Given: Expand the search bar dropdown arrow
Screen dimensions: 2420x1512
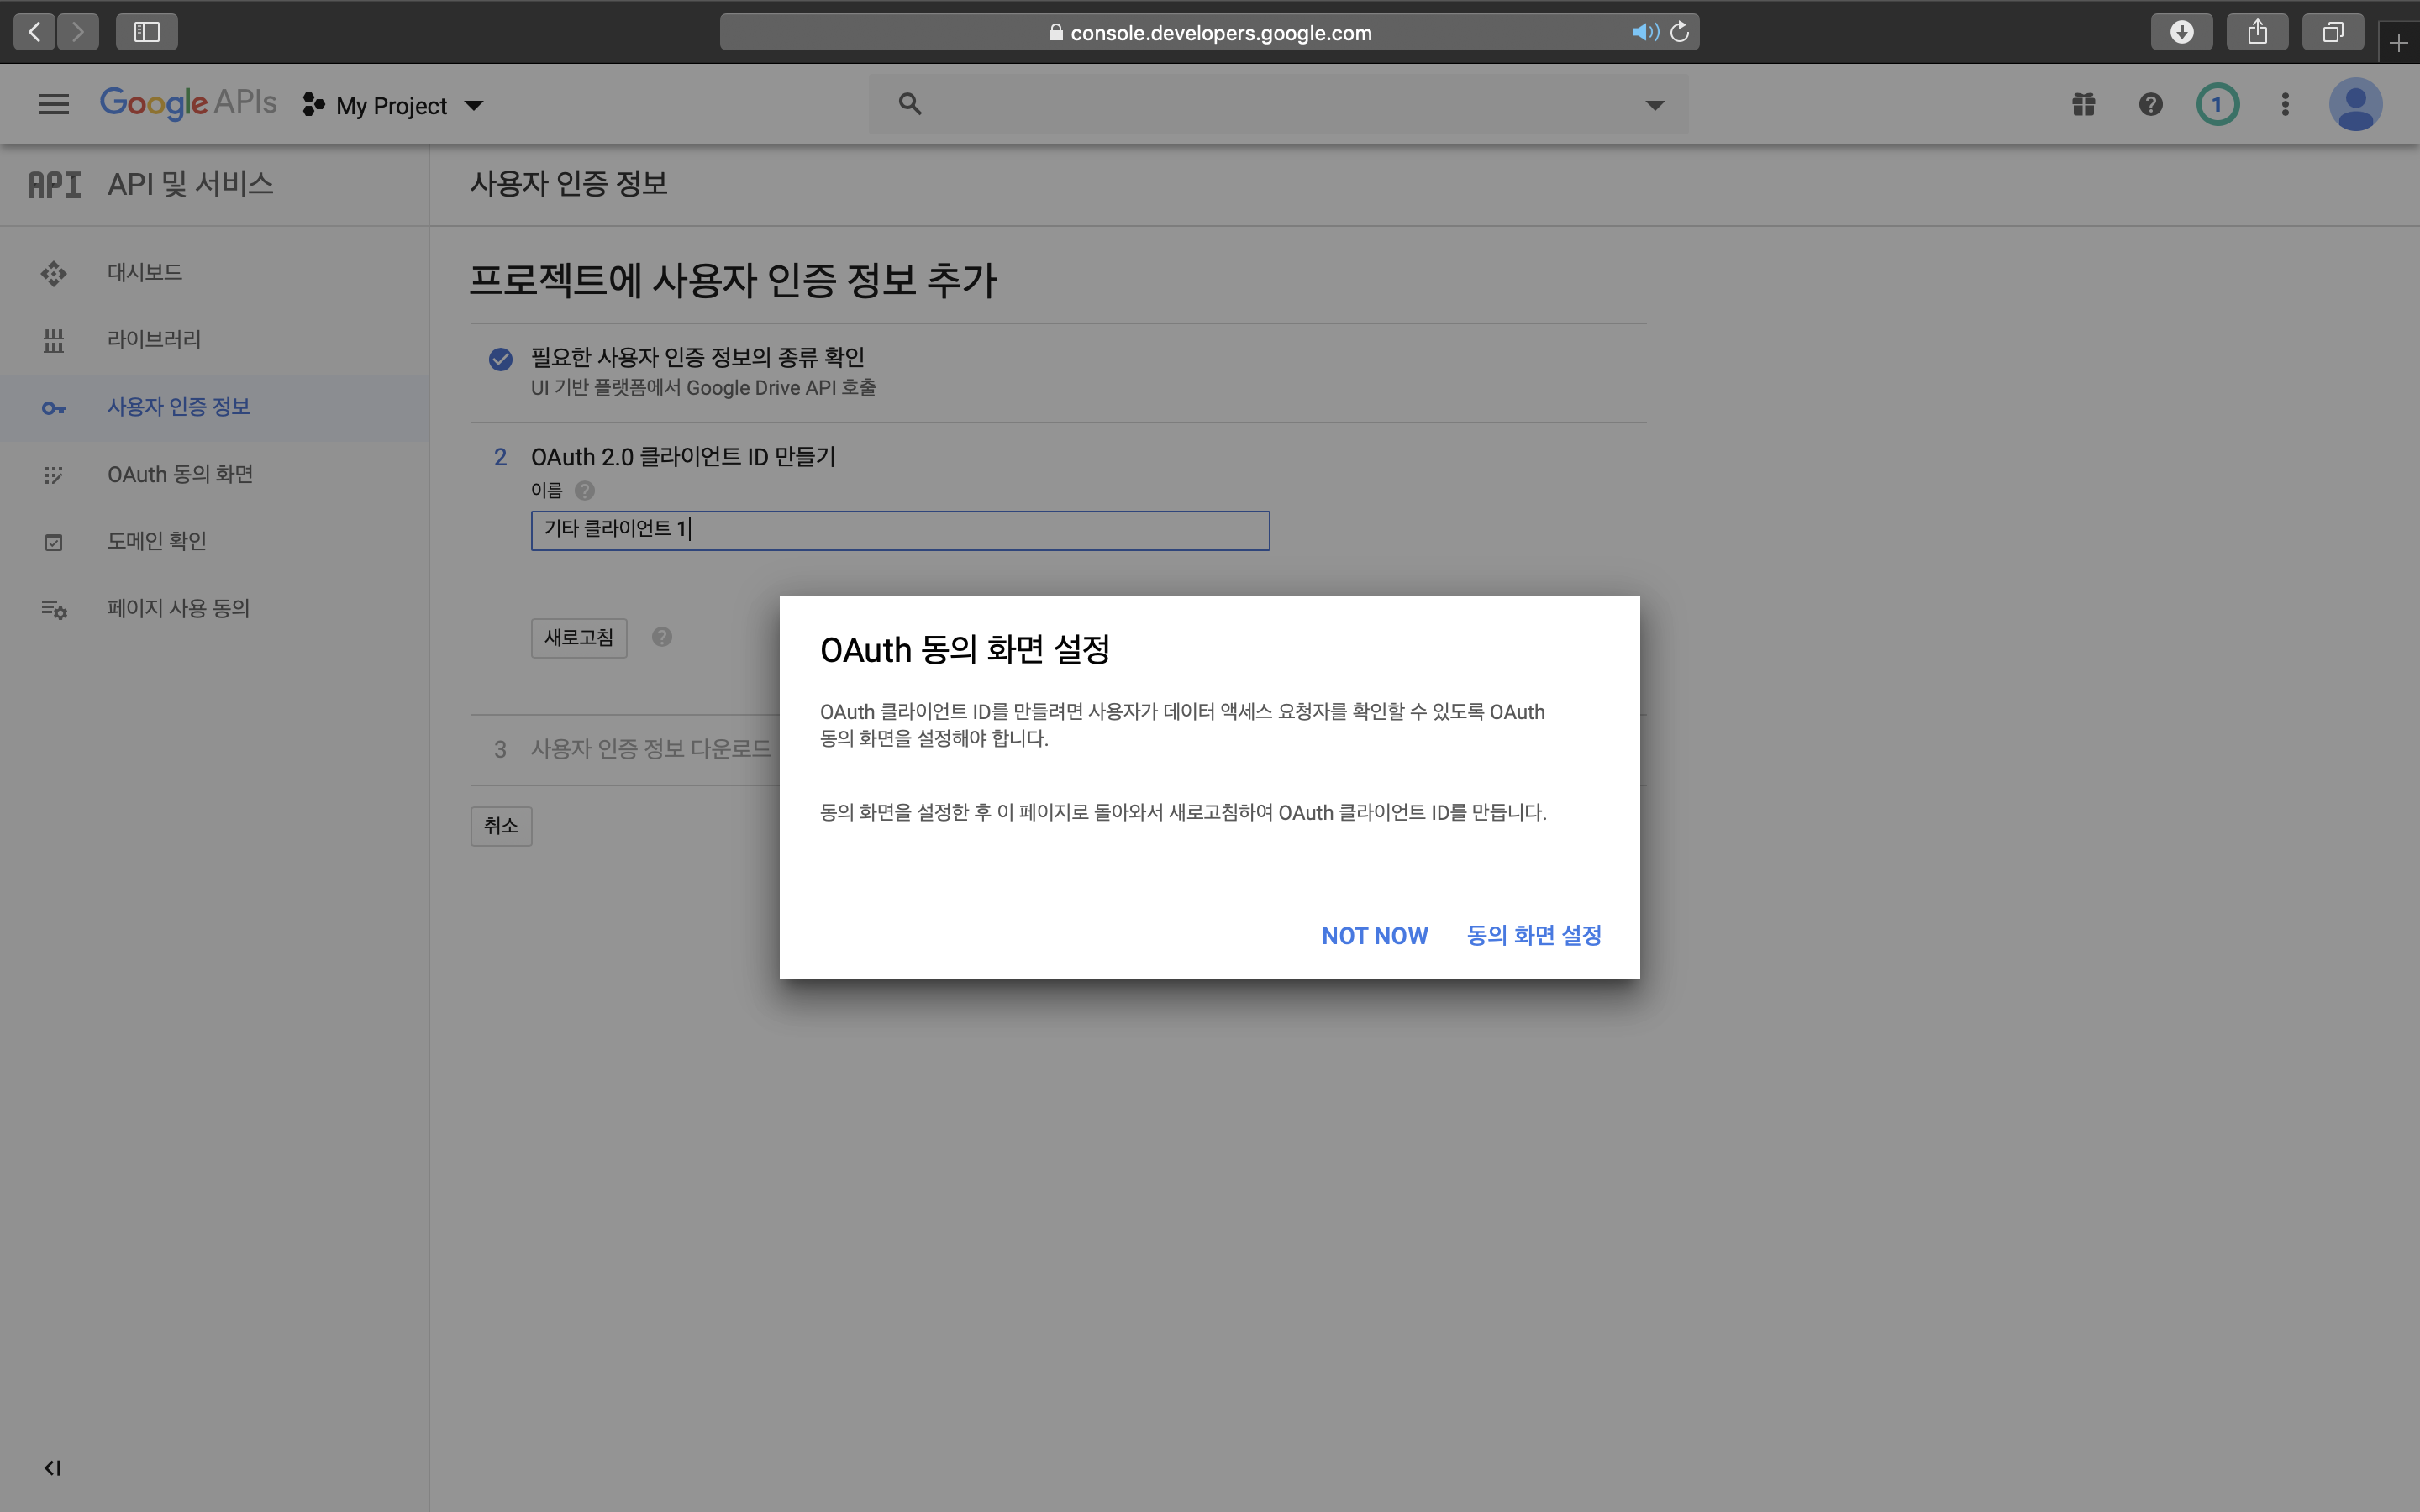Looking at the screenshot, I should pyautogui.click(x=1655, y=105).
